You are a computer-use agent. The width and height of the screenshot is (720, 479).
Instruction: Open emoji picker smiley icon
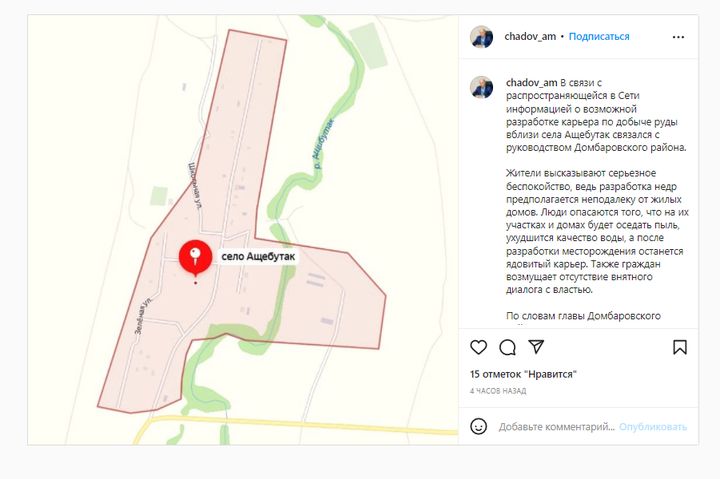click(x=478, y=427)
